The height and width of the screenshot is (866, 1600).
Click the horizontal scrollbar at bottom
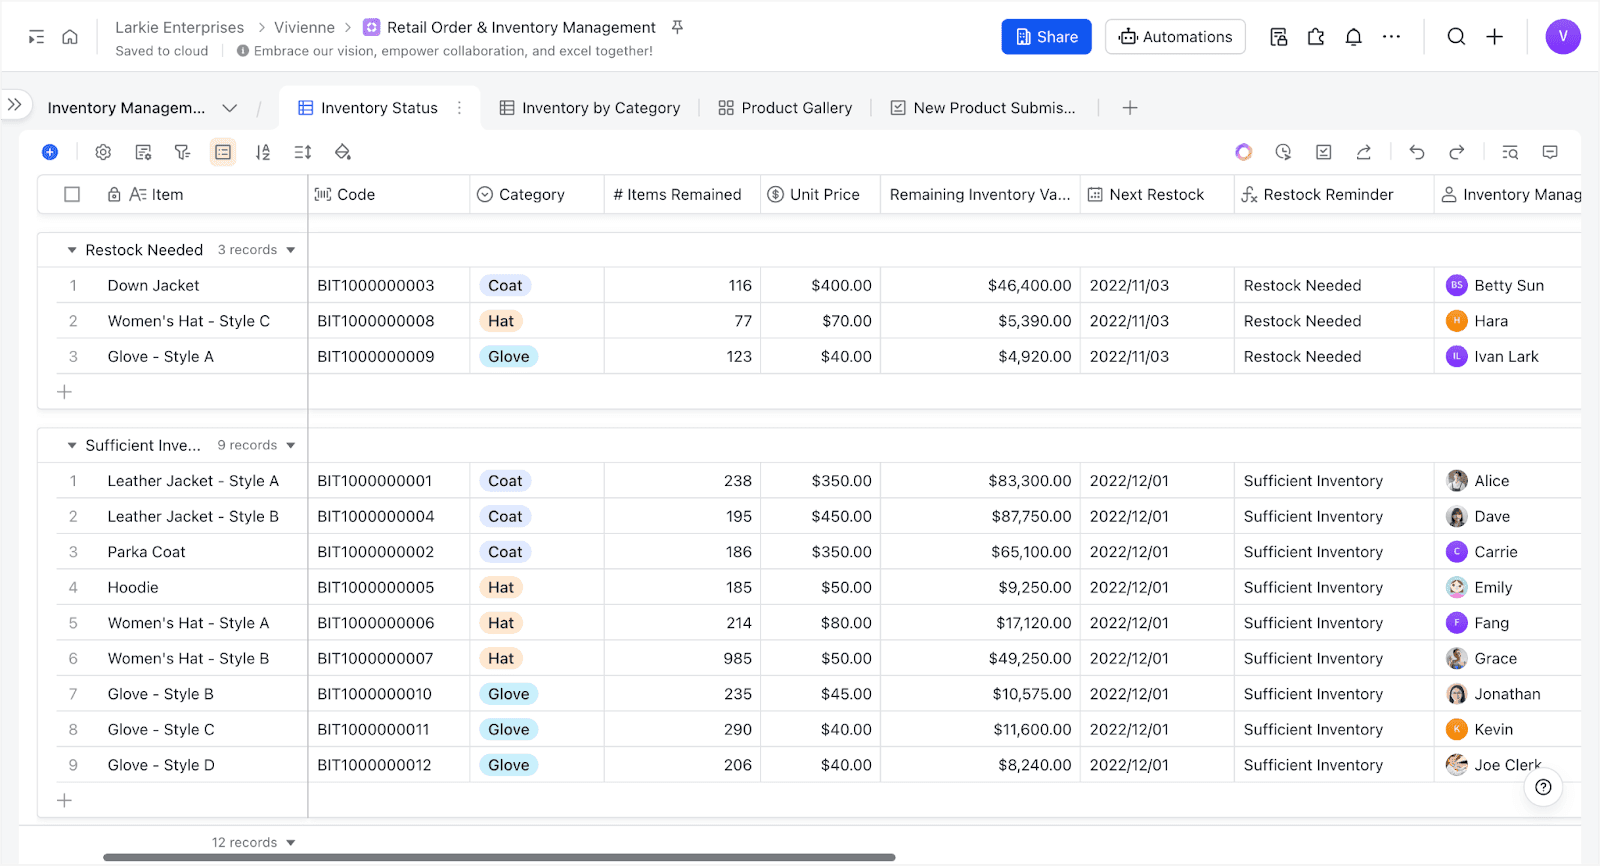pyautogui.click(x=499, y=857)
